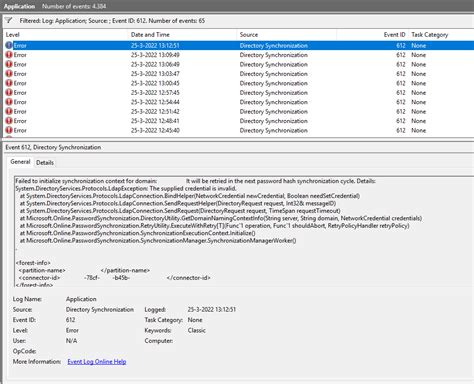Click the Log Name value Application
The height and width of the screenshot is (384, 474).
[x=81, y=299]
